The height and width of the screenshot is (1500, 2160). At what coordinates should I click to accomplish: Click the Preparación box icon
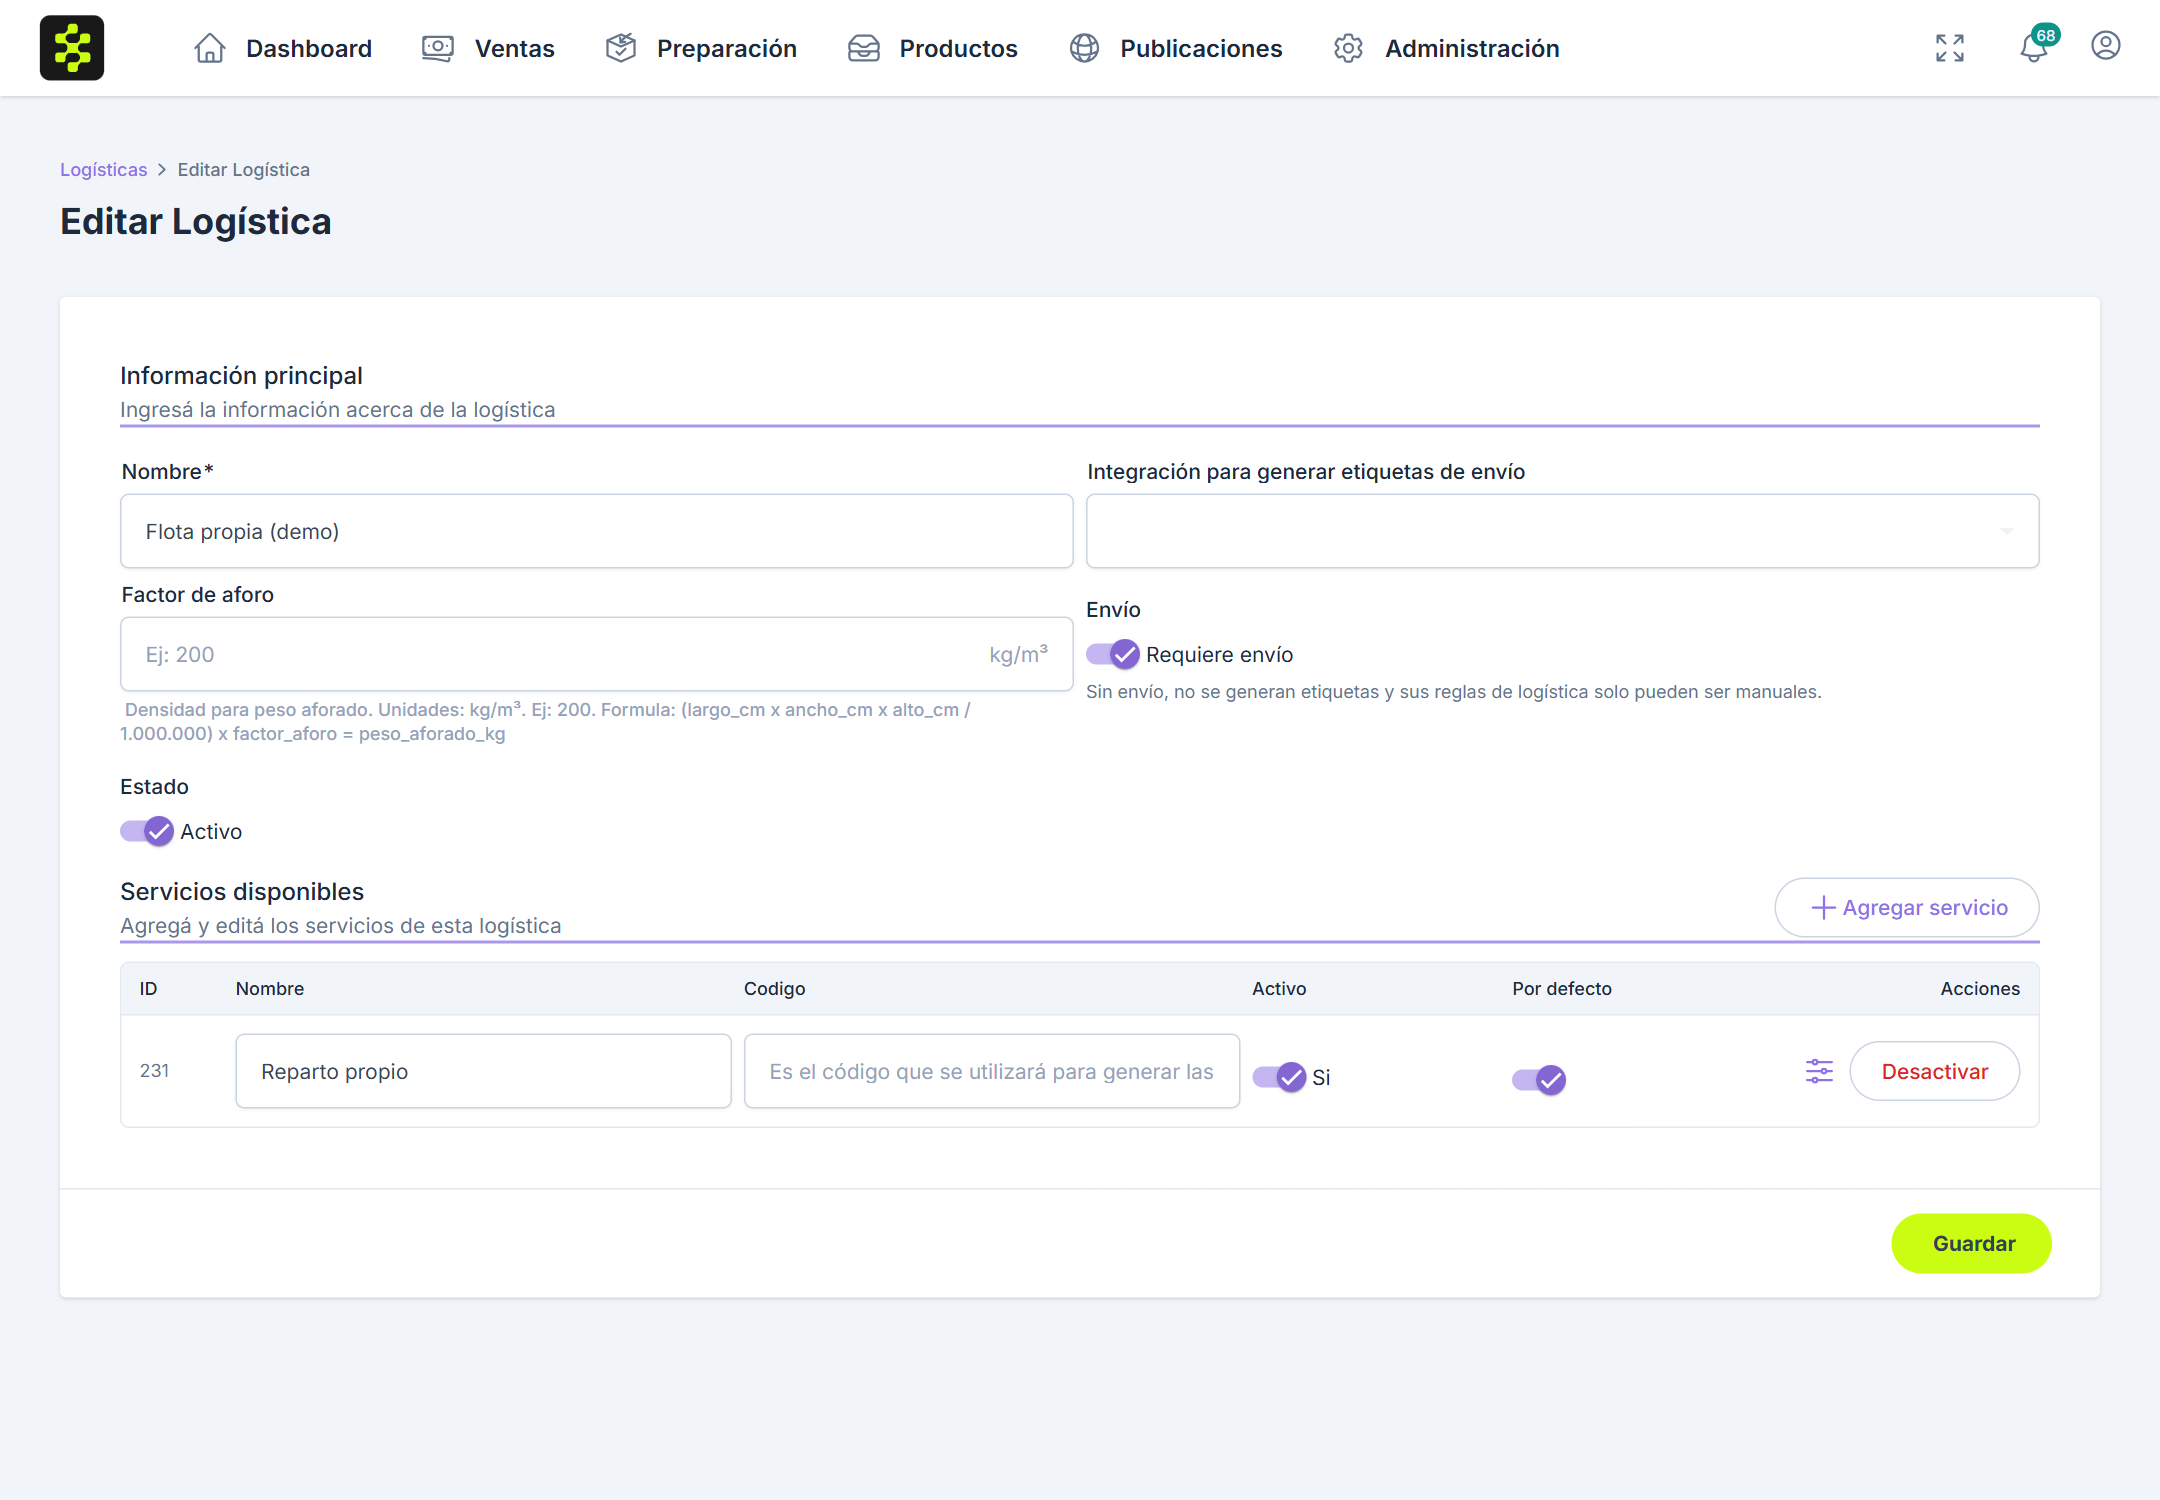(x=621, y=48)
